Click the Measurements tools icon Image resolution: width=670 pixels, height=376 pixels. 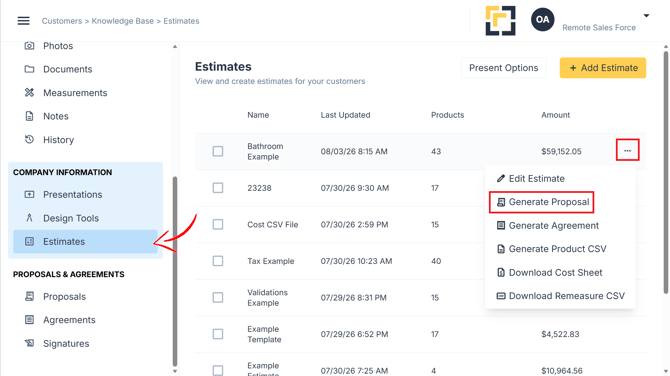[x=29, y=93]
